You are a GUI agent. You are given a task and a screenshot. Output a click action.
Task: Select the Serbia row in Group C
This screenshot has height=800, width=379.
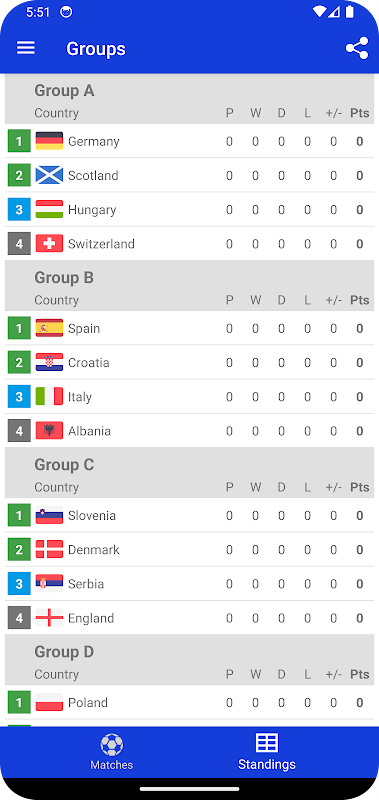coord(189,584)
